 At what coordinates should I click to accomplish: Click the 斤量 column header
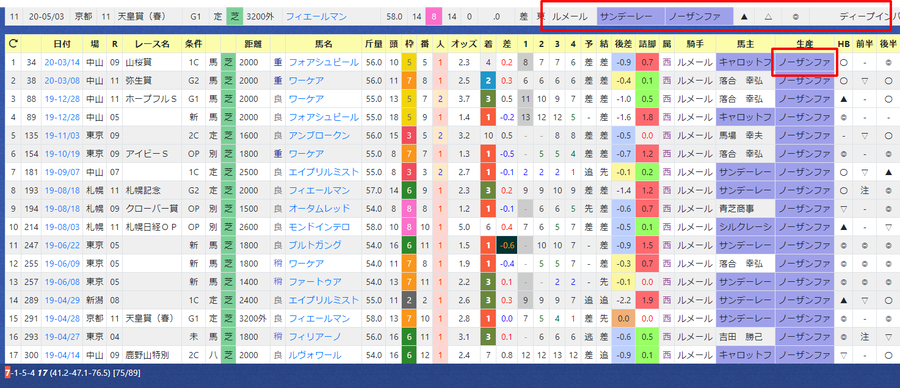pos(374,43)
